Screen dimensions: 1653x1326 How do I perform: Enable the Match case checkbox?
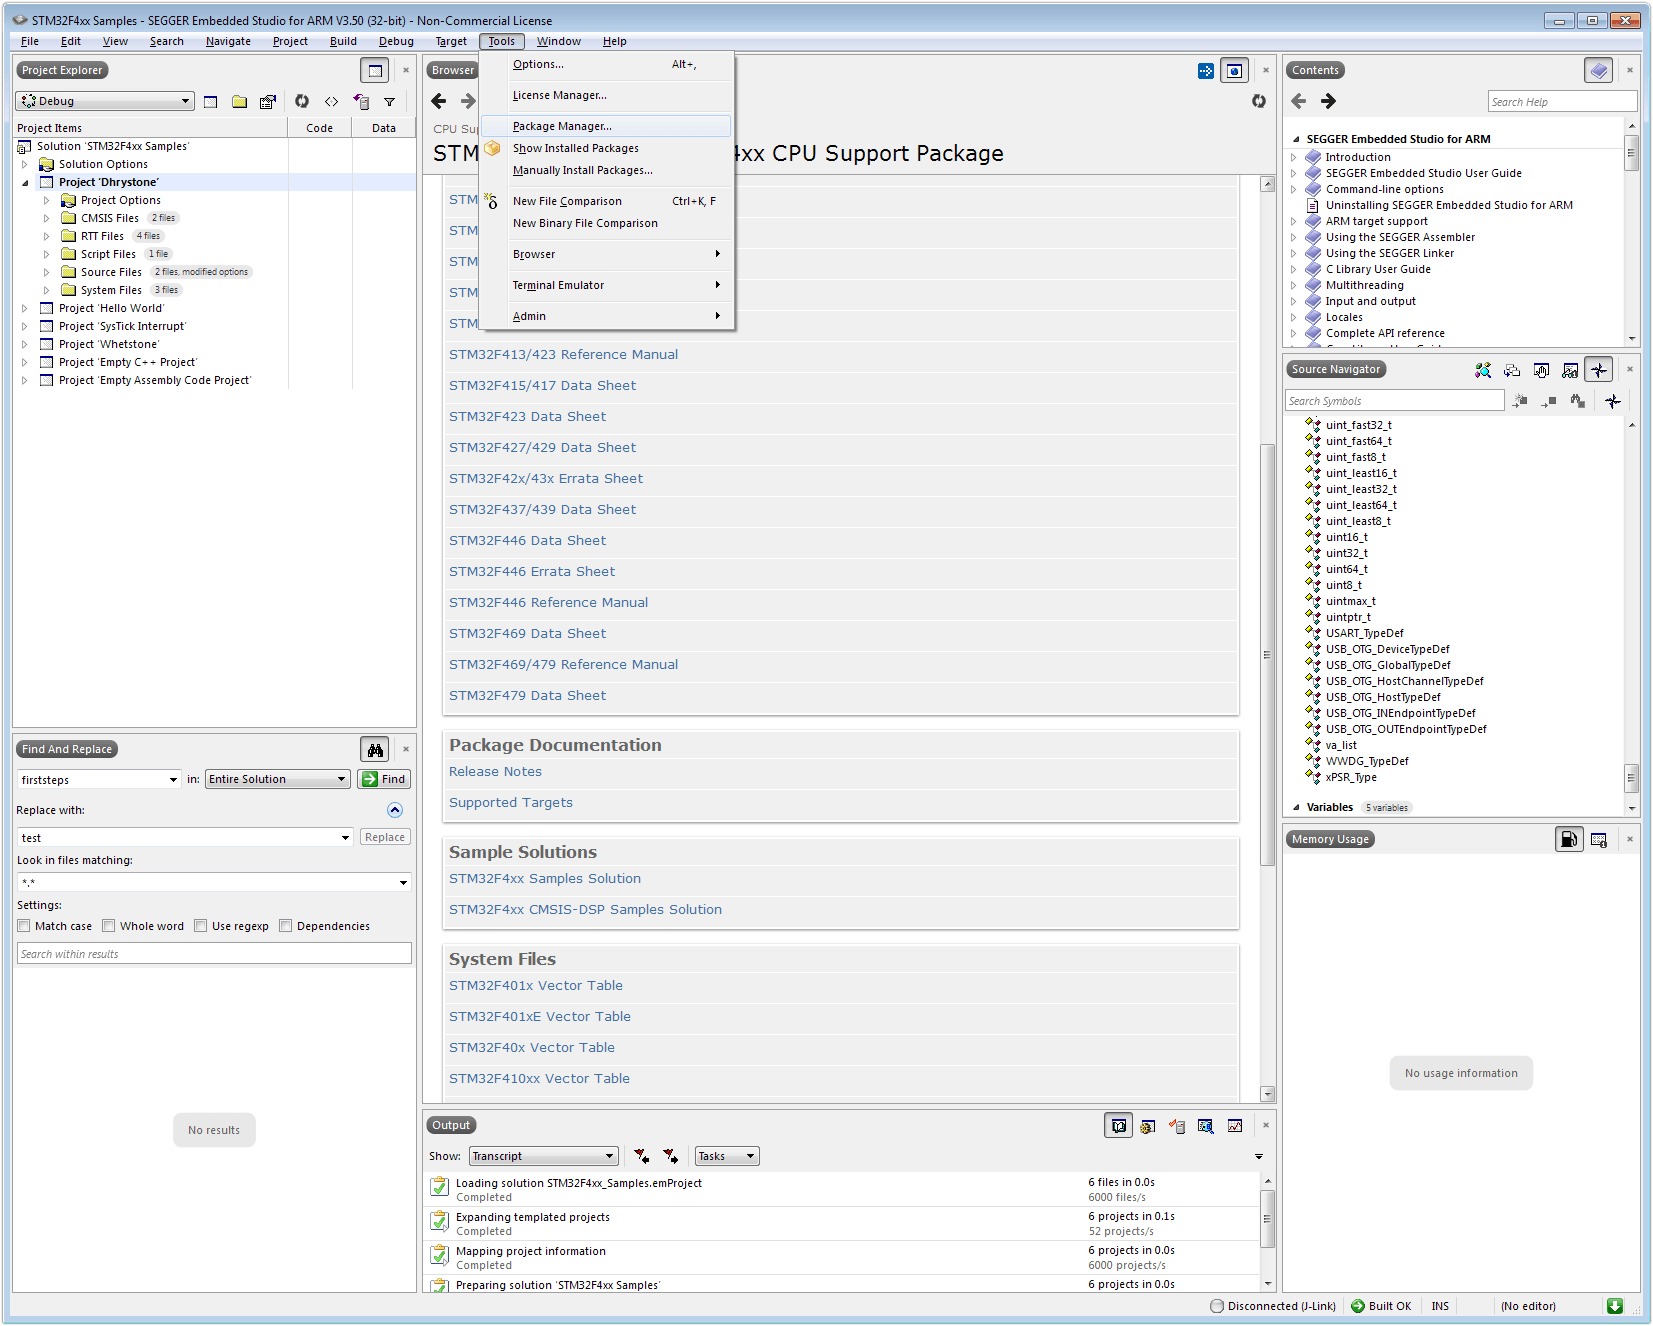pos(24,926)
